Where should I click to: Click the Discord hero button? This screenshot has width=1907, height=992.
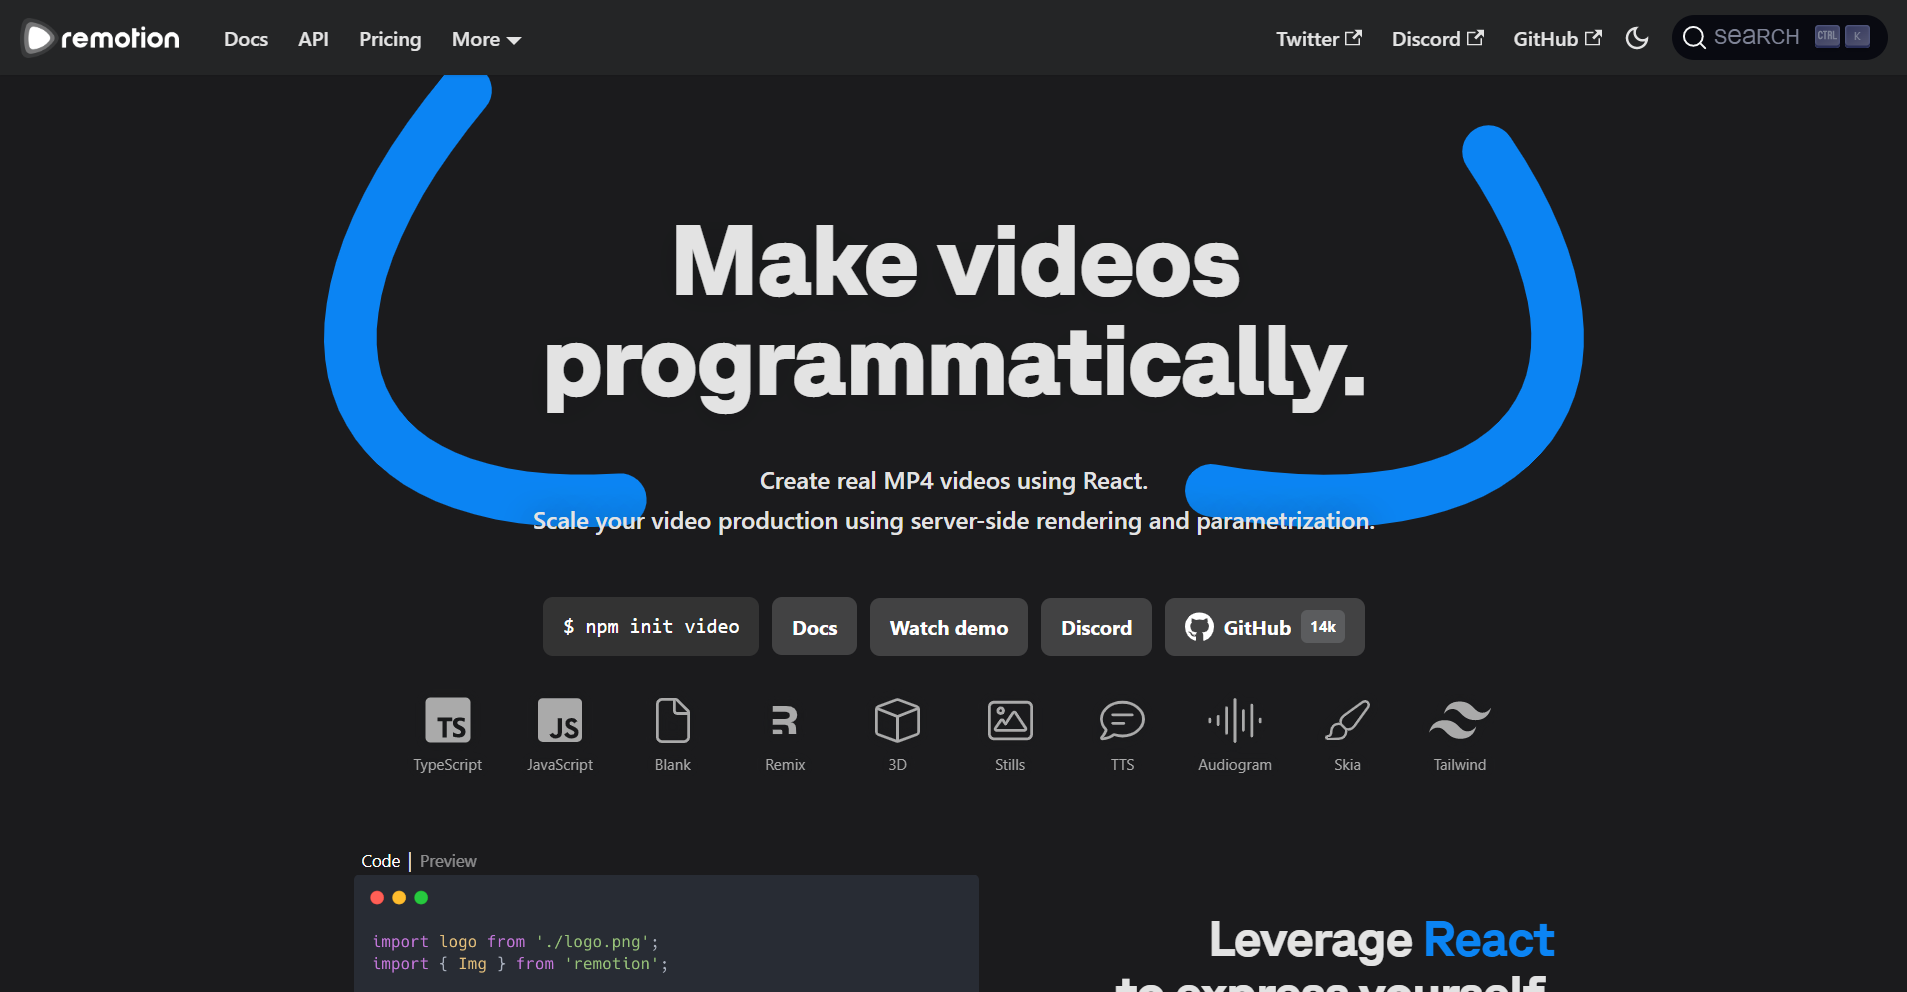pyautogui.click(x=1096, y=627)
